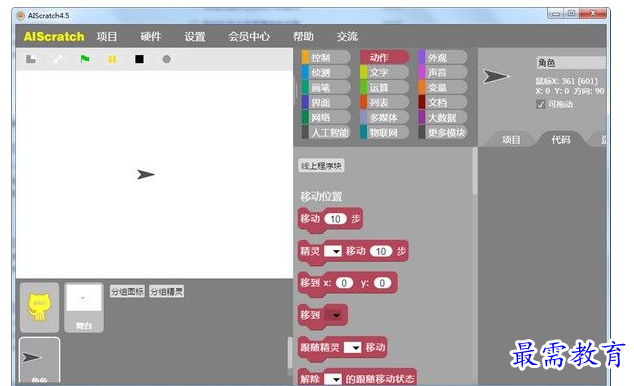Open the 控制 block category
634x386 pixels.
click(x=326, y=57)
